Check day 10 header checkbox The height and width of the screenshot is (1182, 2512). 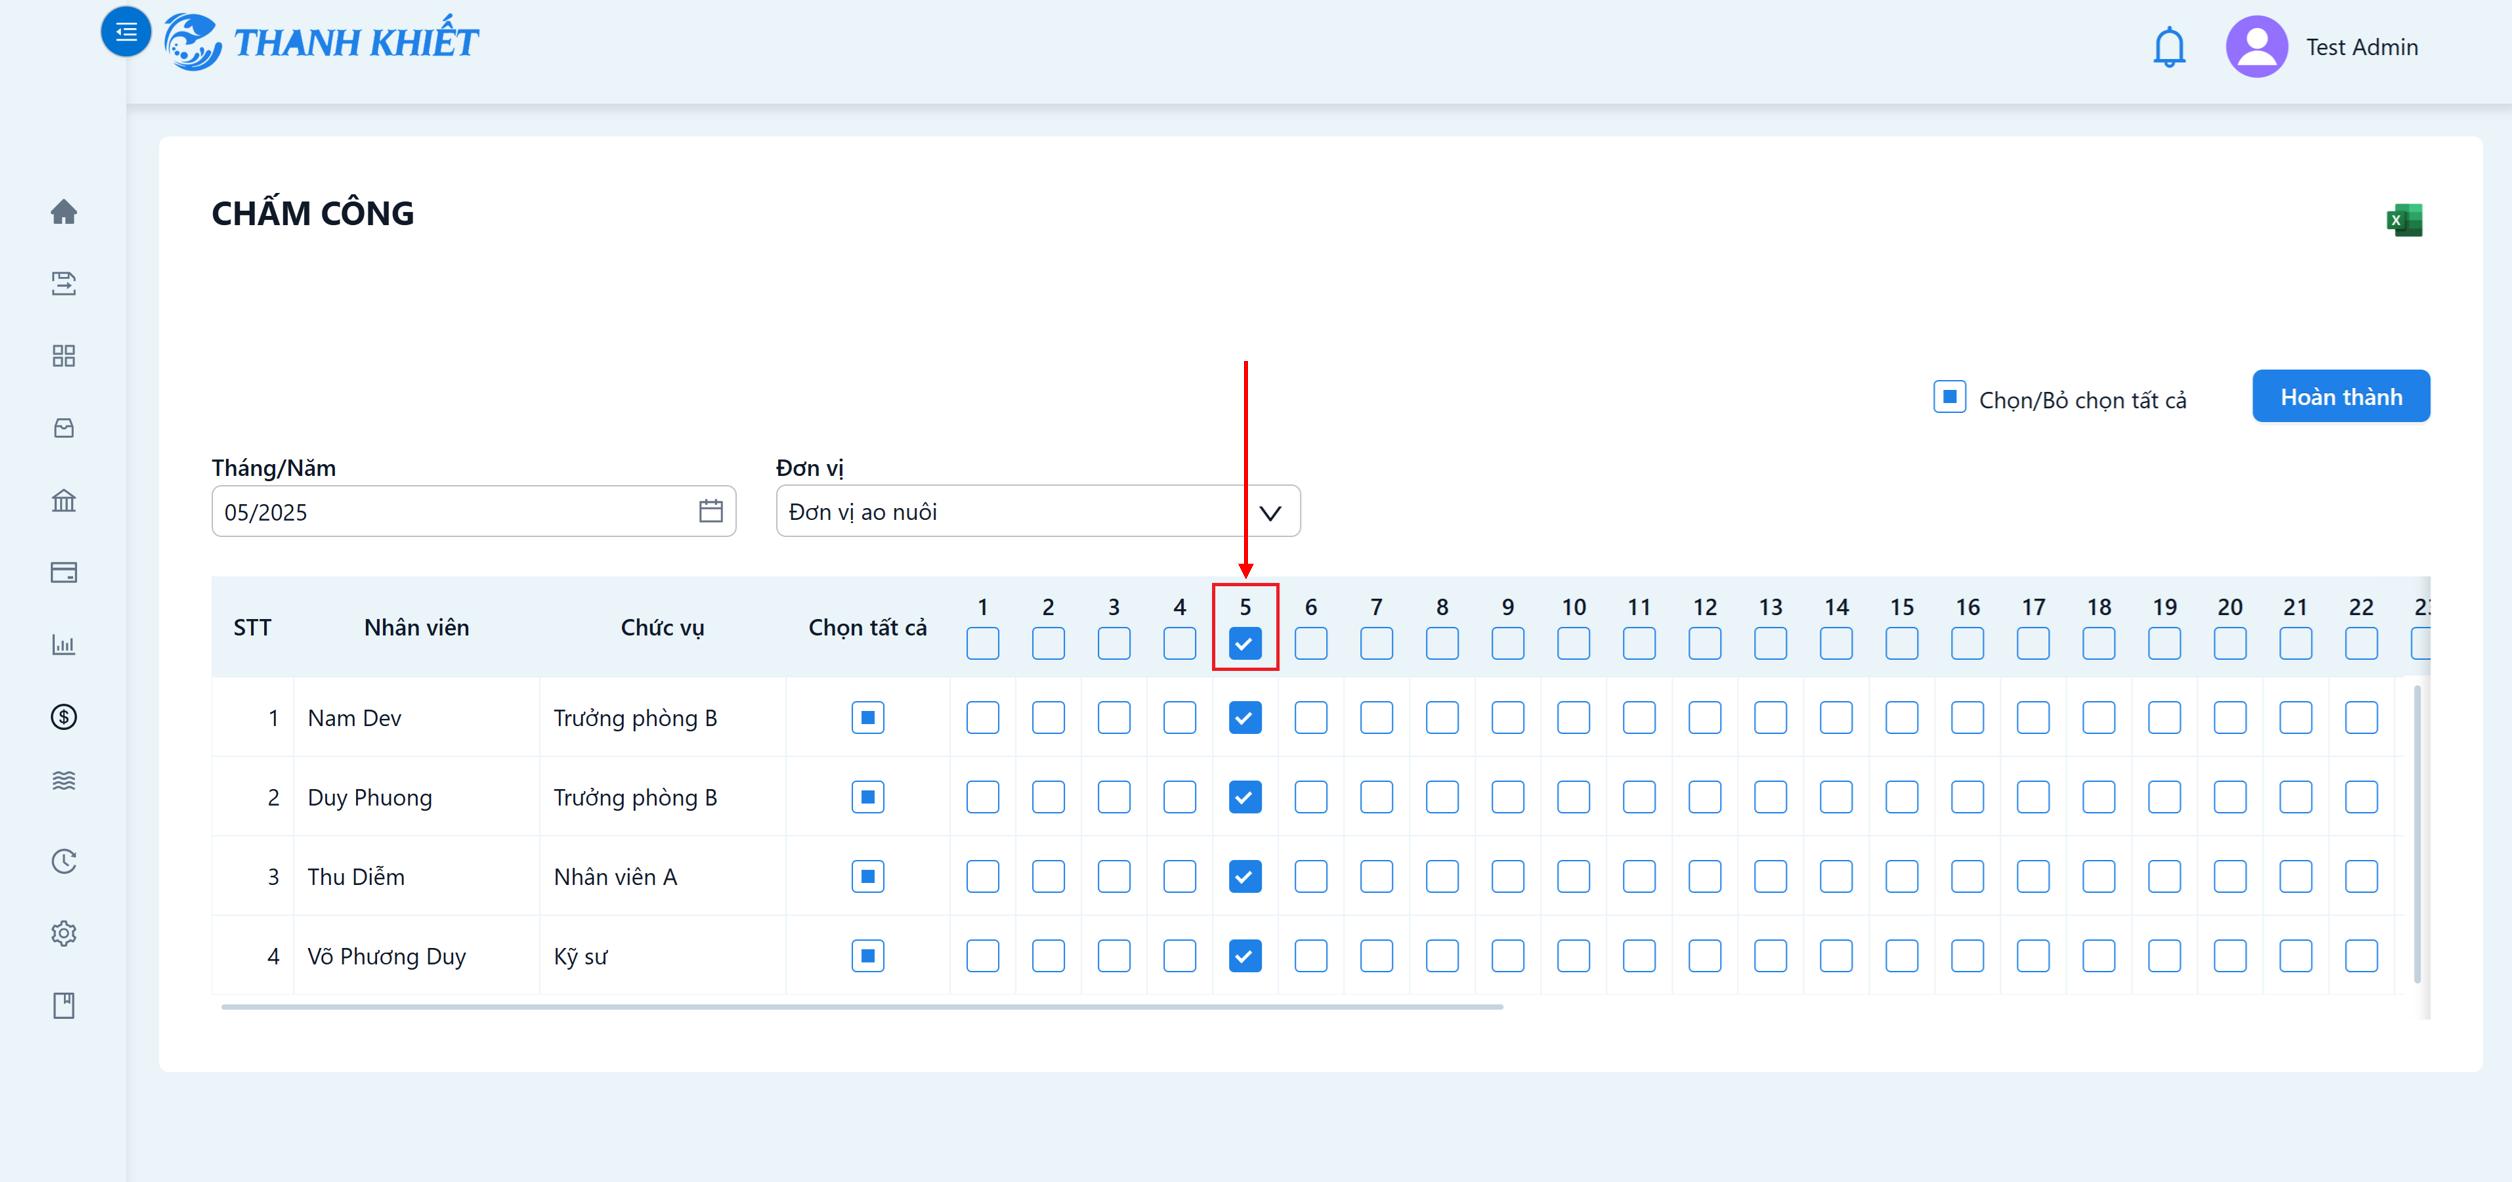1573,643
